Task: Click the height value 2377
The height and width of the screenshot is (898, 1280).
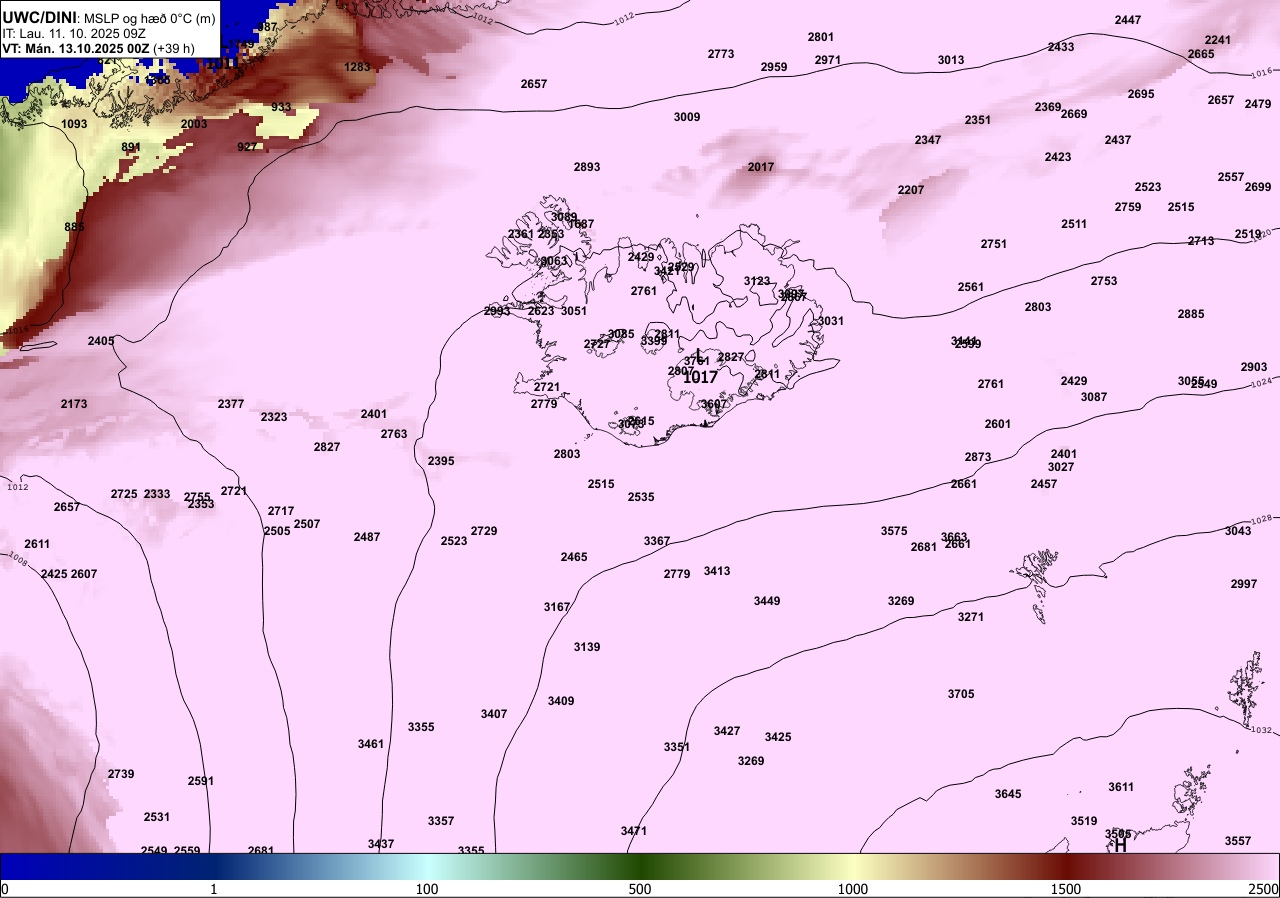Action: tap(231, 404)
